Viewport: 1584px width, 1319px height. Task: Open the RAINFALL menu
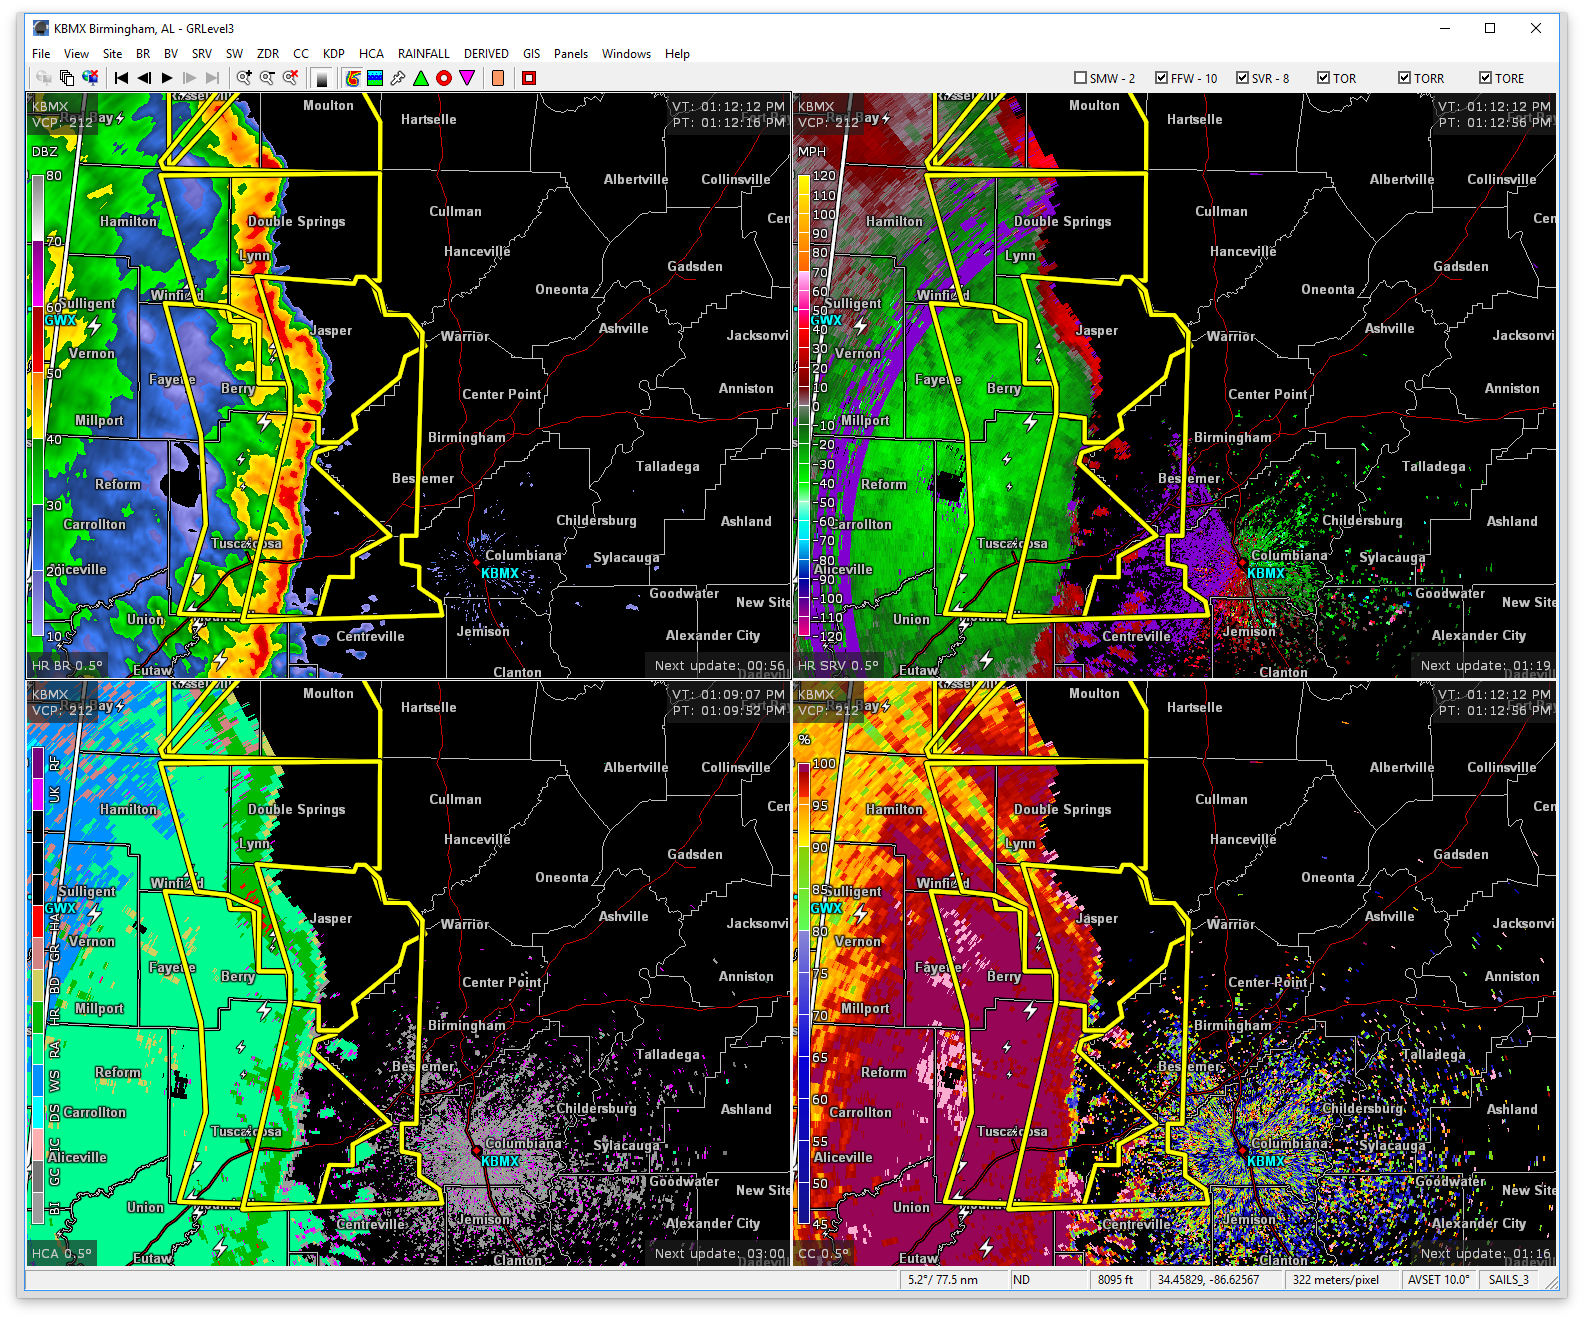click(x=424, y=54)
